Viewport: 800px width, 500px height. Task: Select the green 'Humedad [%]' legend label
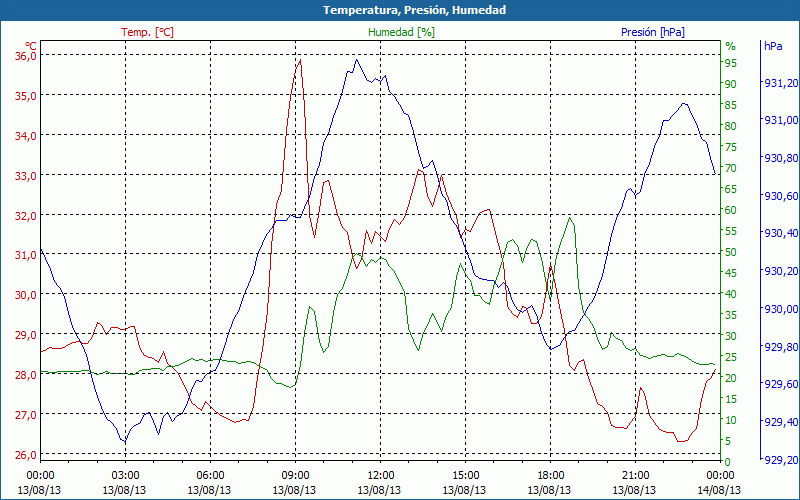pyautogui.click(x=402, y=32)
